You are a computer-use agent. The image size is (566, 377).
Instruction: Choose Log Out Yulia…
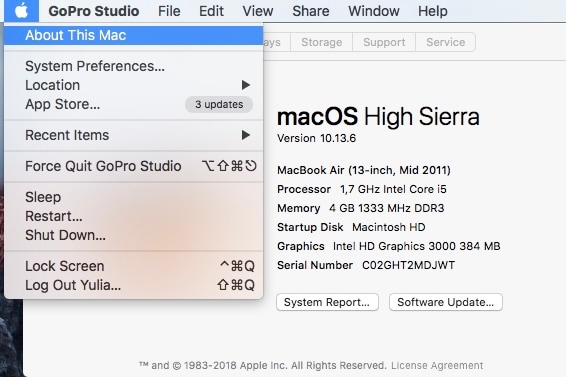coord(134,285)
